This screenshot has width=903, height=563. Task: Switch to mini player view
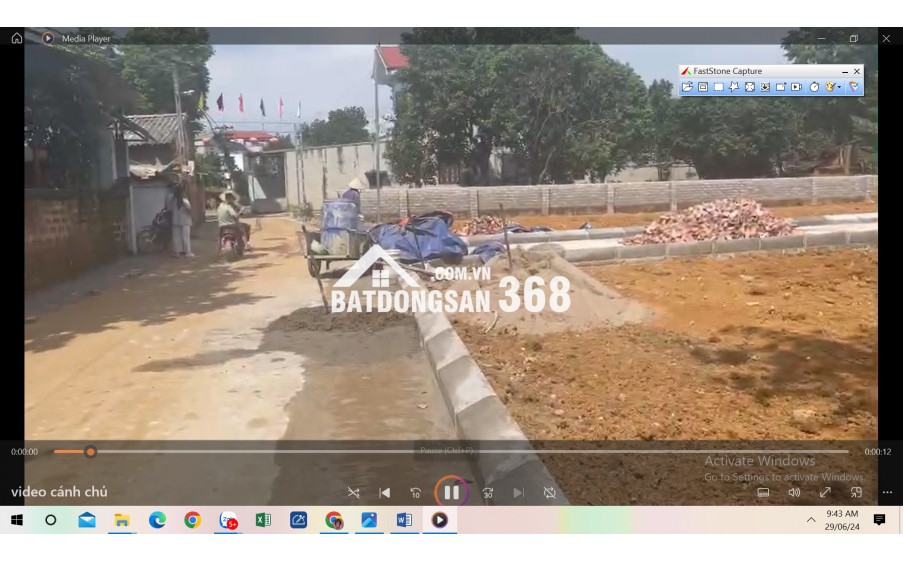pos(856,492)
